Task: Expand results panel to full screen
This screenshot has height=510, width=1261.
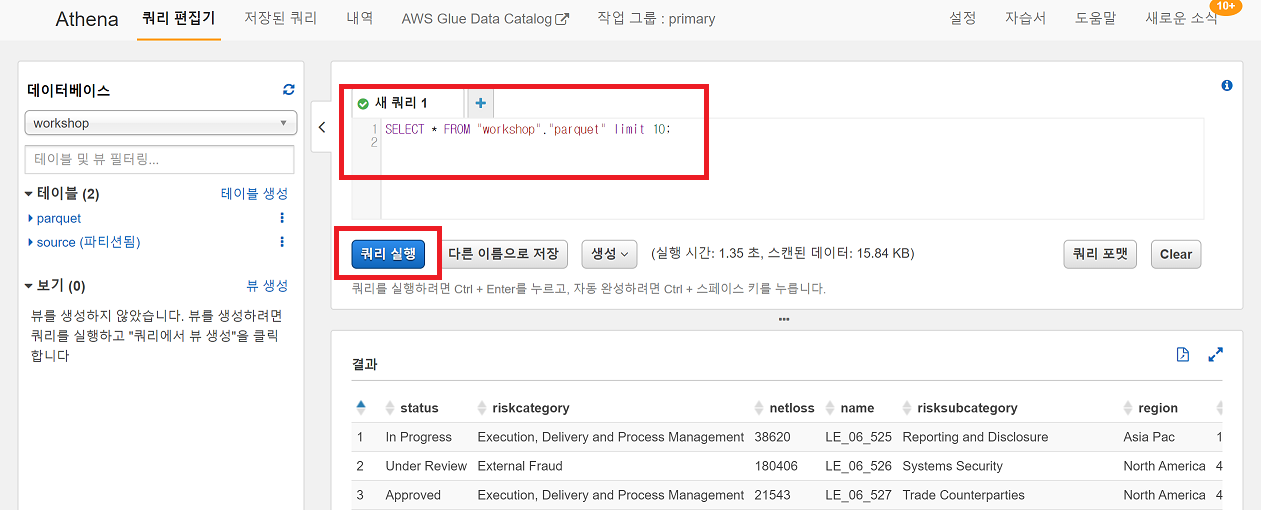Action: [x=1216, y=355]
